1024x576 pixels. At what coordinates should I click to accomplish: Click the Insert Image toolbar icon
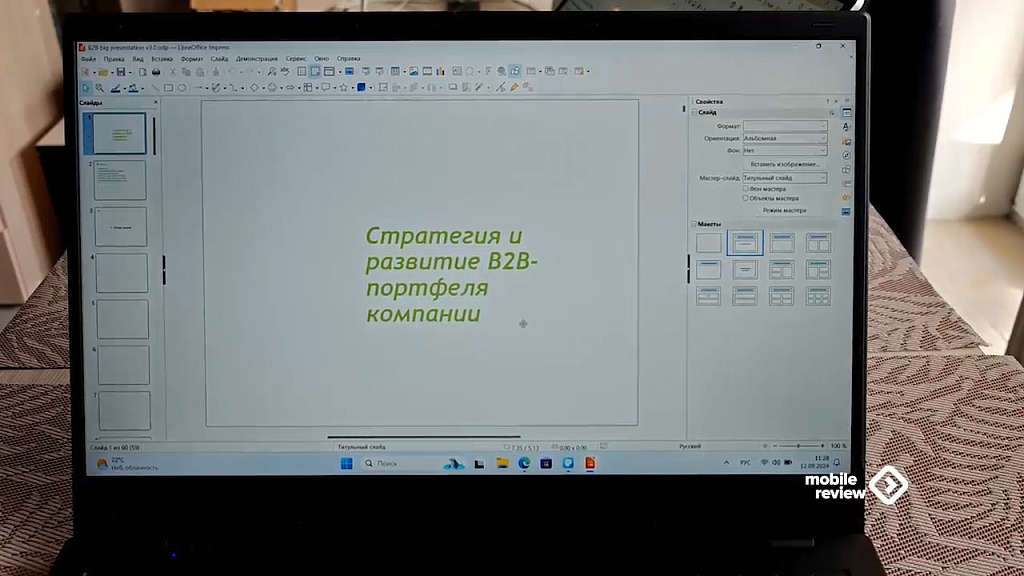[x=413, y=71]
